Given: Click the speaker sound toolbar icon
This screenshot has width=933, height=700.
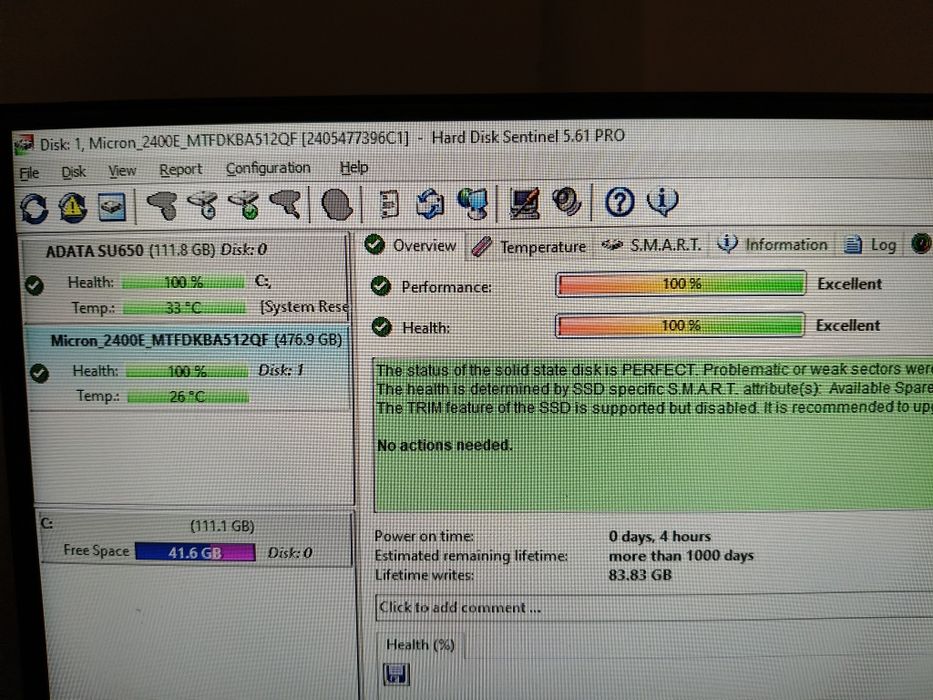Looking at the screenshot, I should pyautogui.click(x=566, y=201).
